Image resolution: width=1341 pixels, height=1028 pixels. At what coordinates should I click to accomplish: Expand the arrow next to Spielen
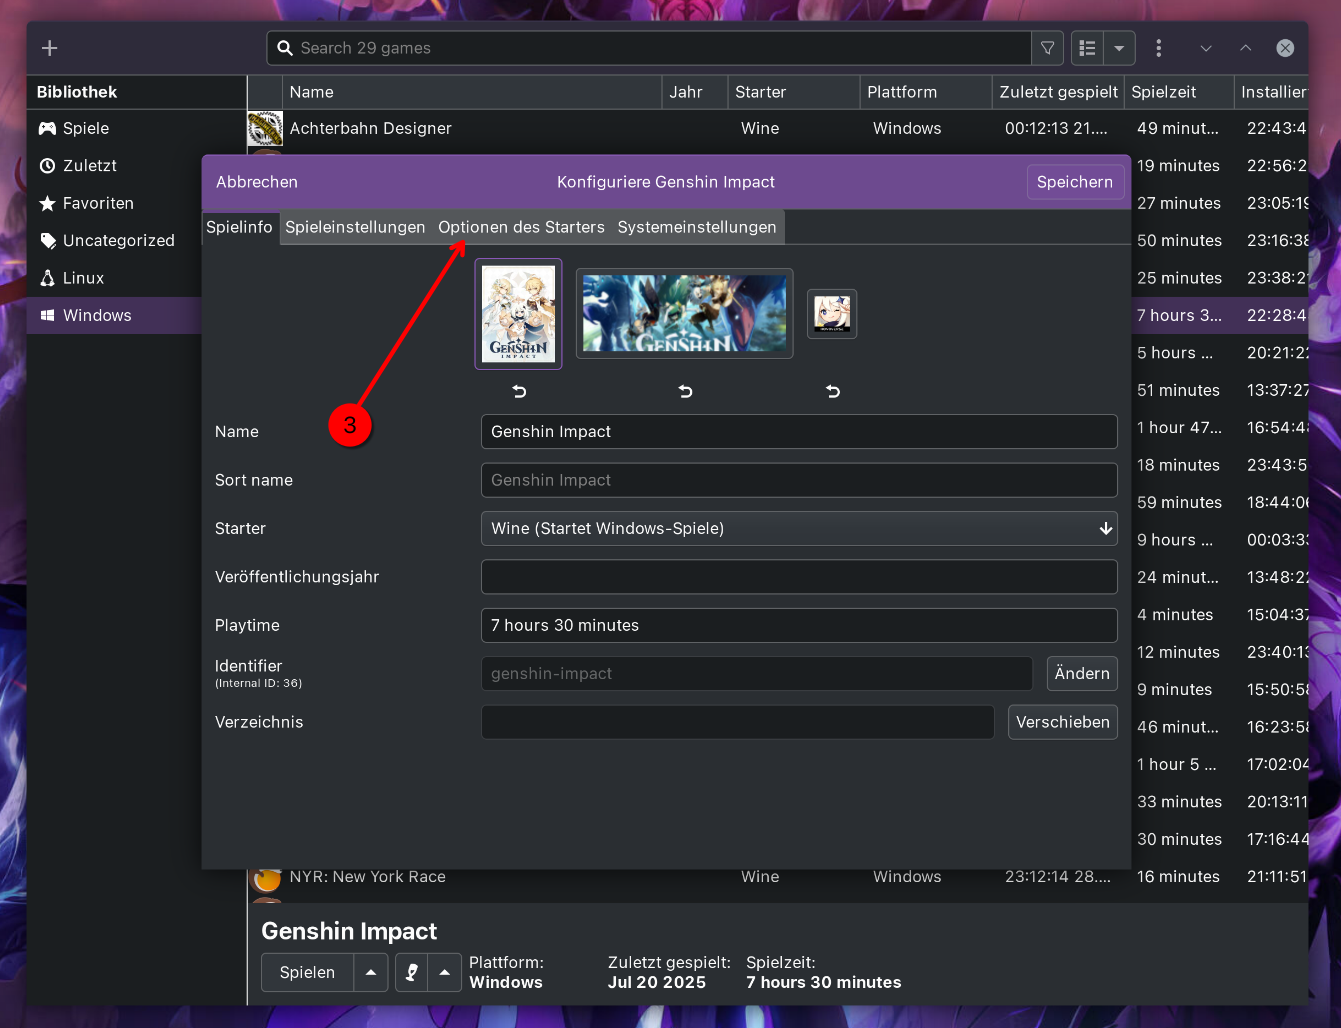(371, 972)
